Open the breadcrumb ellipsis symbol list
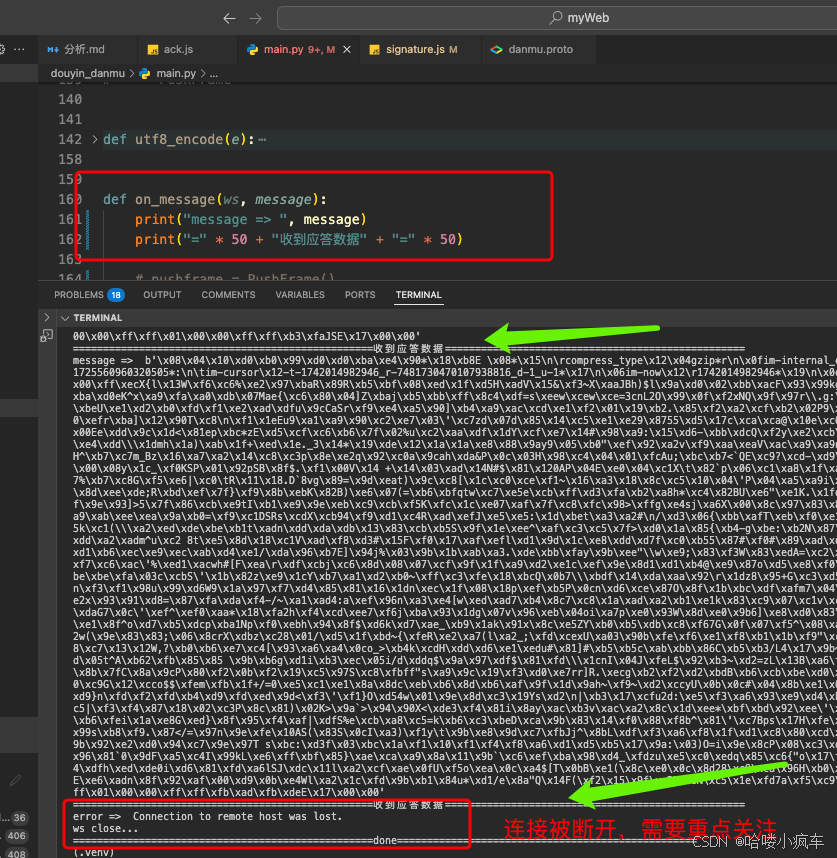 tap(214, 73)
